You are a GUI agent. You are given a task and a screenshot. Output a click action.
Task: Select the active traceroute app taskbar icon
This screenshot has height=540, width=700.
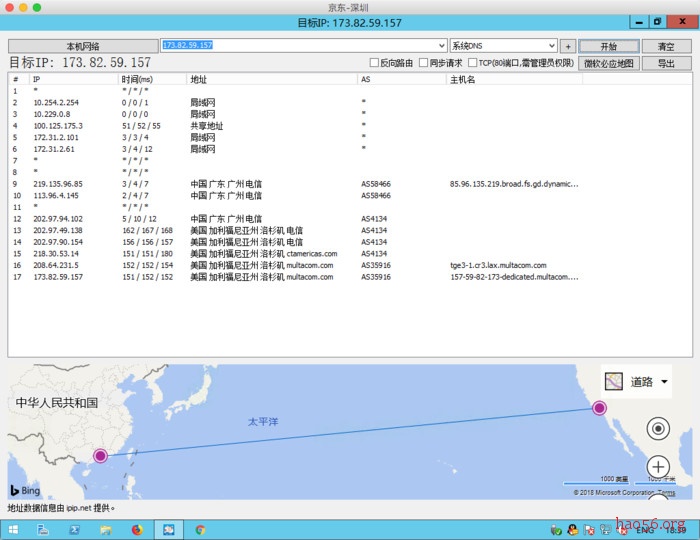(x=169, y=530)
